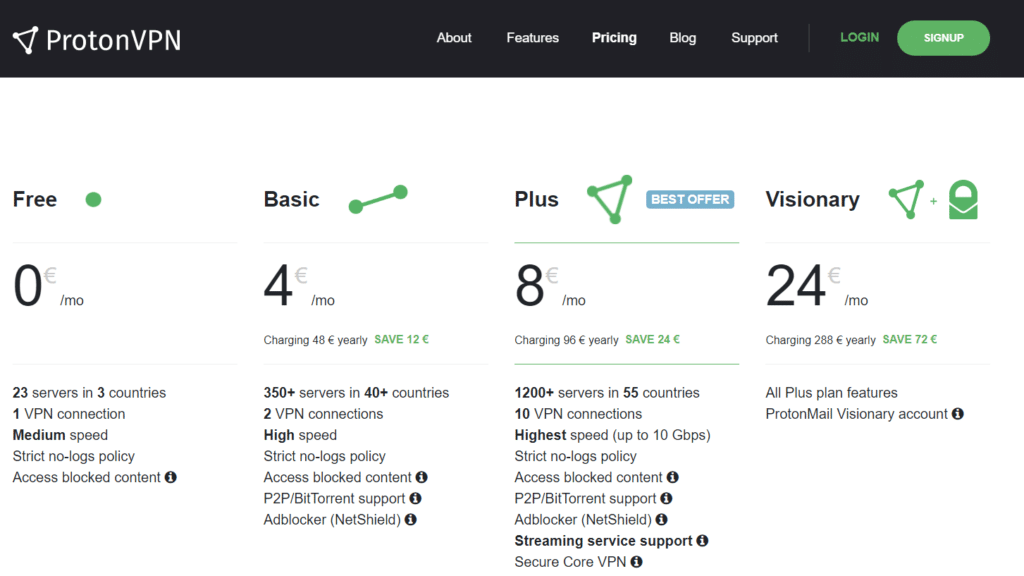Image resolution: width=1024 pixels, height=576 pixels.
Task: Click info icon for Secure Core VPN
Action: pyautogui.click(x=636, y=562)
